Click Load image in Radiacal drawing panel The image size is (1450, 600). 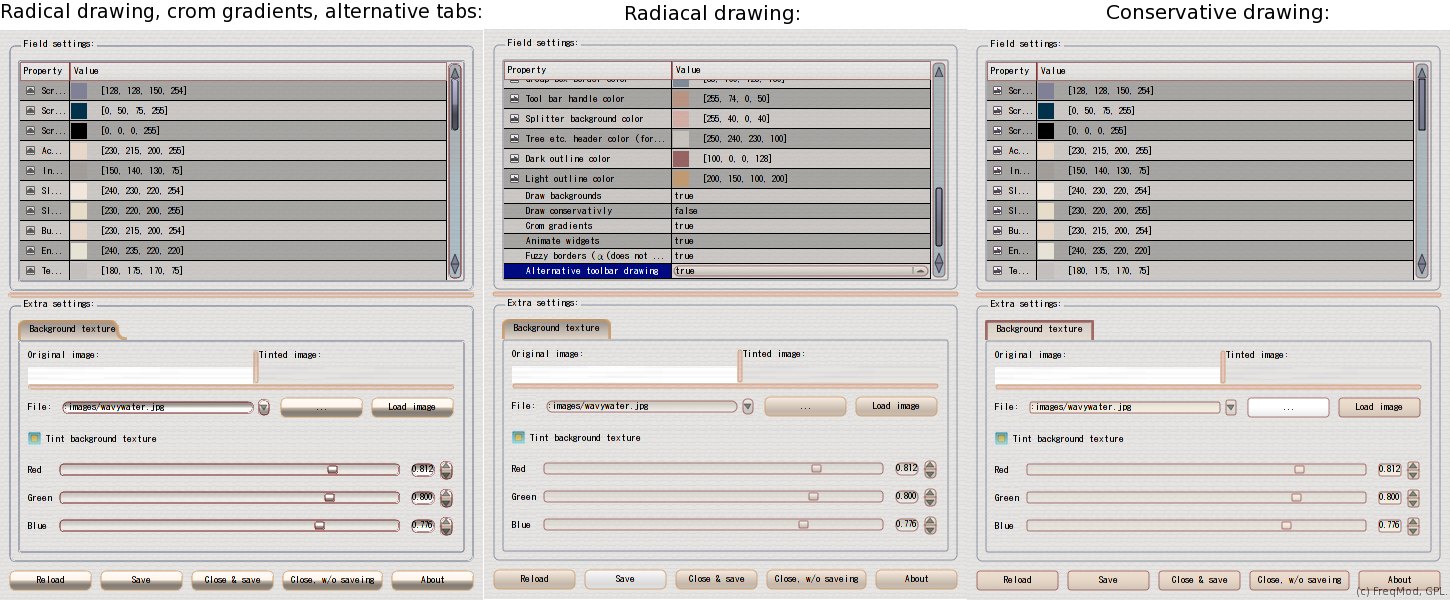pos(896,406)
